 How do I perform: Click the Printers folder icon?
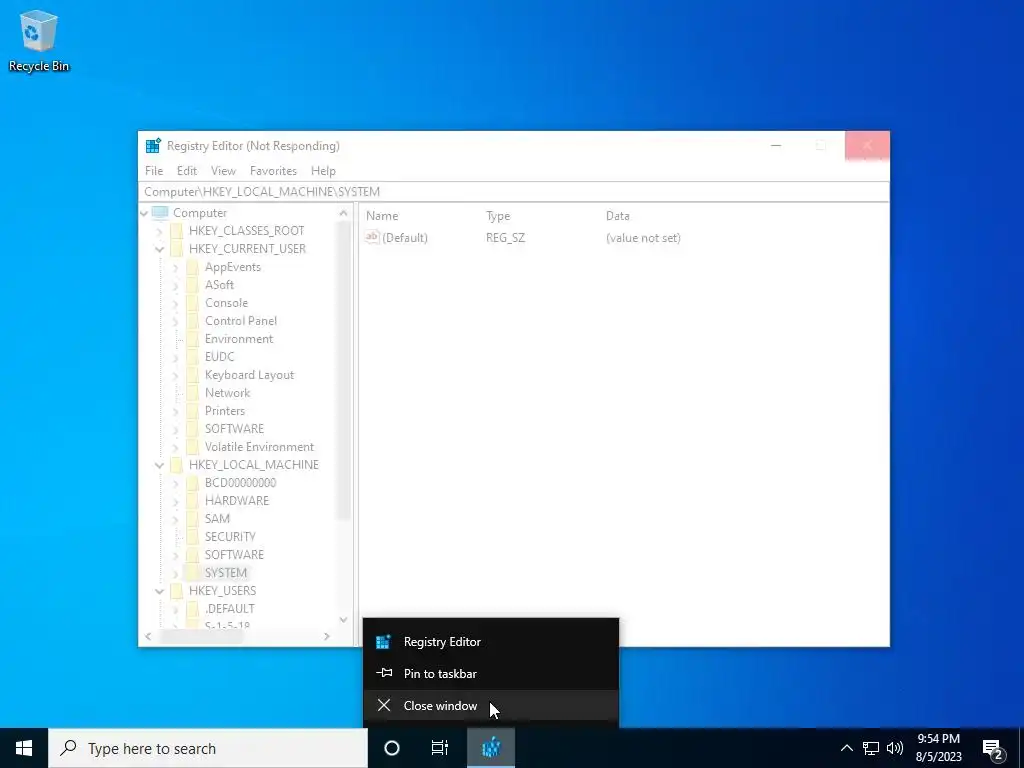coord(192,411)
